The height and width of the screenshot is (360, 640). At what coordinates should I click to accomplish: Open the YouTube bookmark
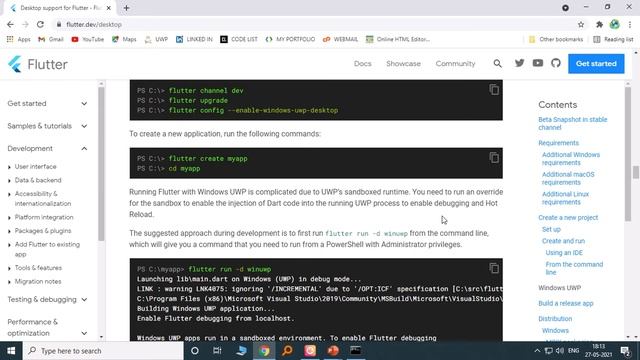87,39
